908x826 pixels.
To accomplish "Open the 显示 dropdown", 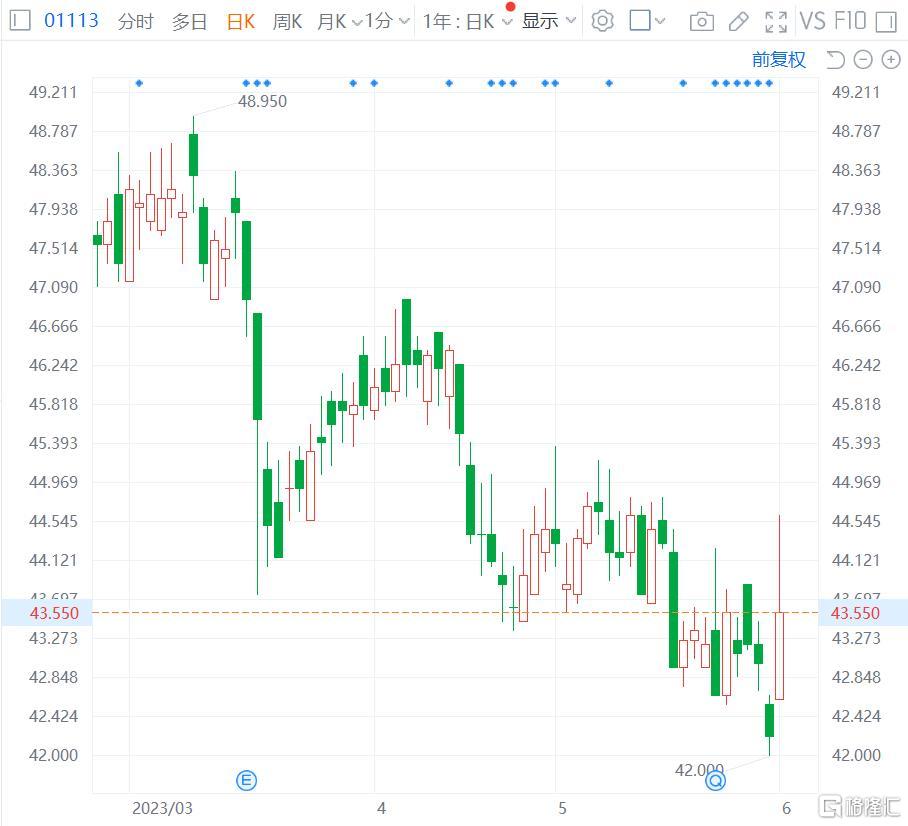I will [548, 21].
